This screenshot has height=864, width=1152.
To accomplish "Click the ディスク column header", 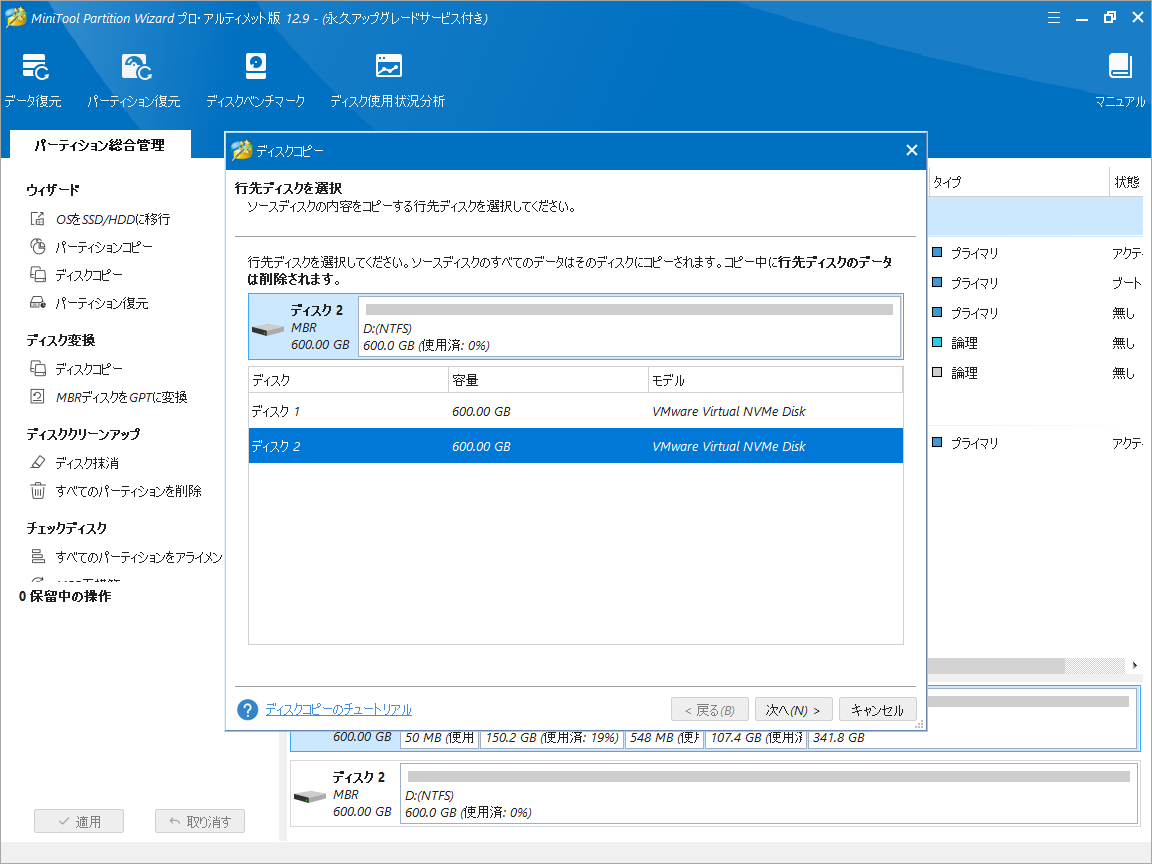I will coord(348,380).
